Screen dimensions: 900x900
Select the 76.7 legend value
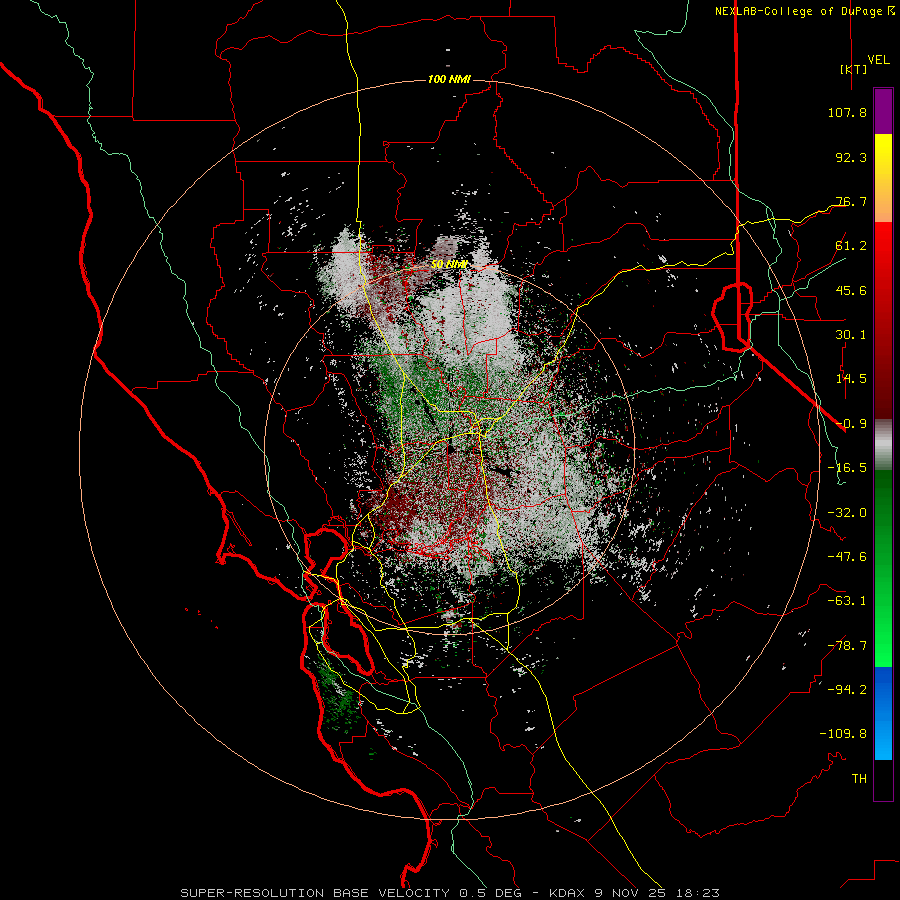851,201
